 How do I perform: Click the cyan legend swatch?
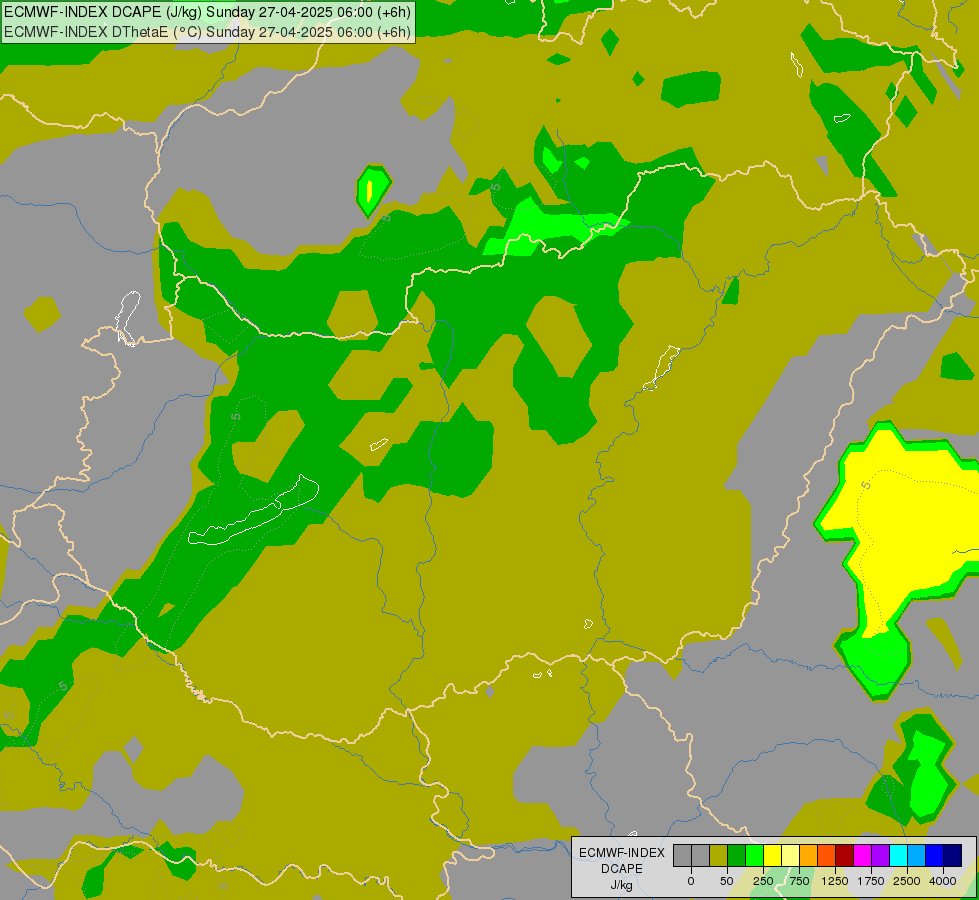coord(898,855)
